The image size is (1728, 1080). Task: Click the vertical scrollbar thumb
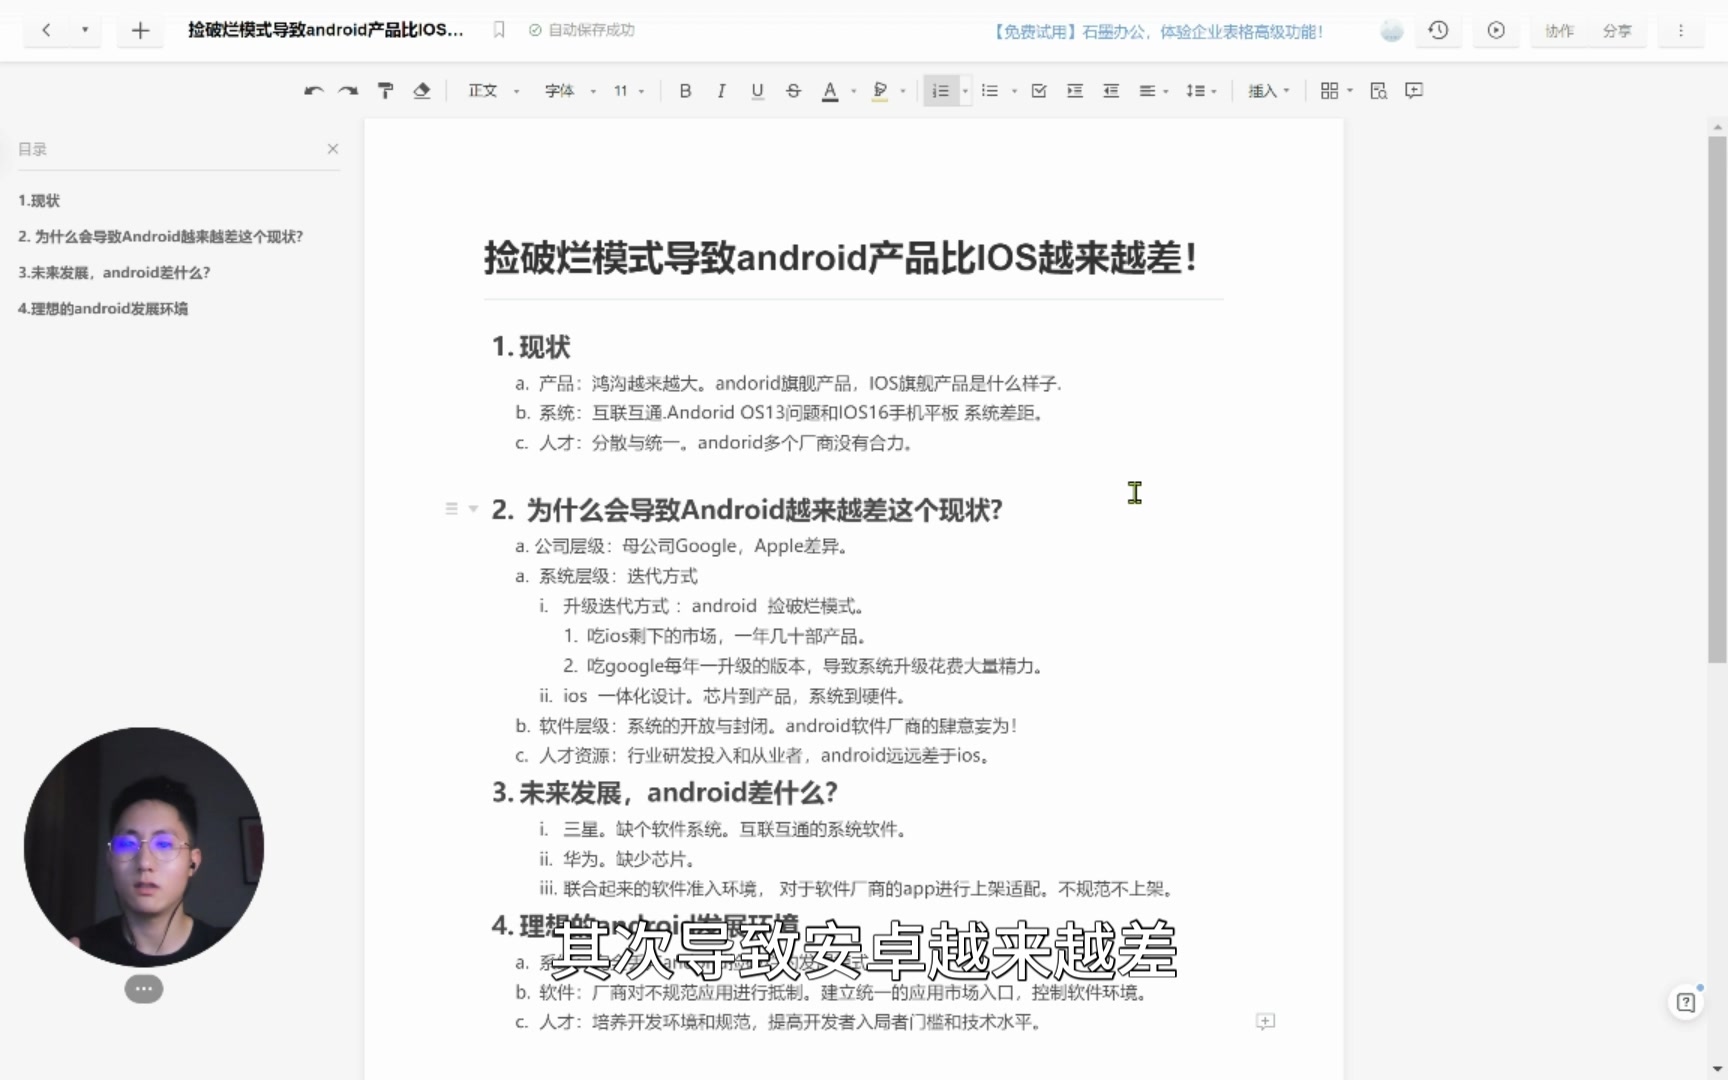pyautogui.click(x=1717, y=399)
